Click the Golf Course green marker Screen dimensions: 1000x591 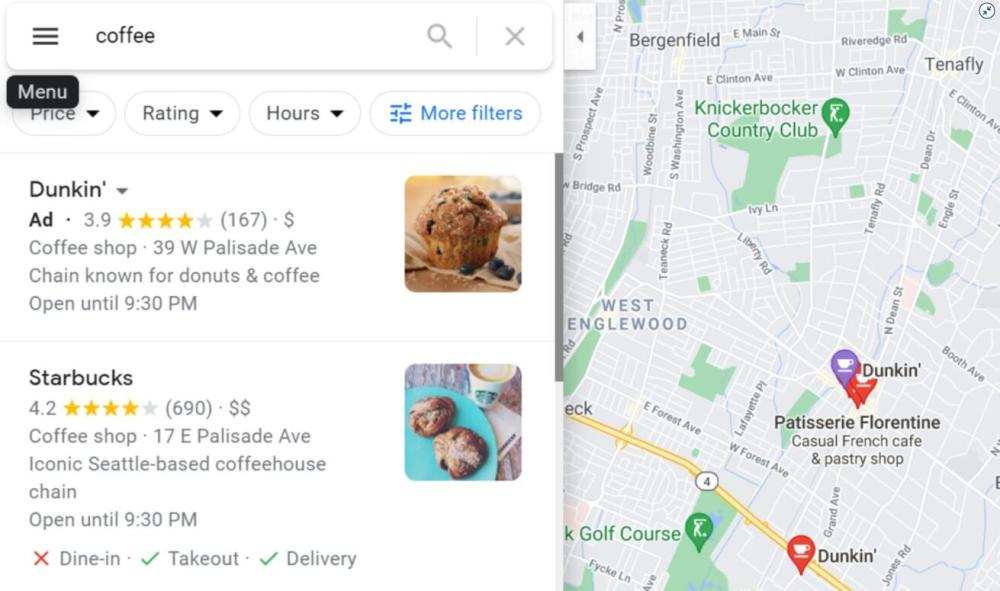699,532
